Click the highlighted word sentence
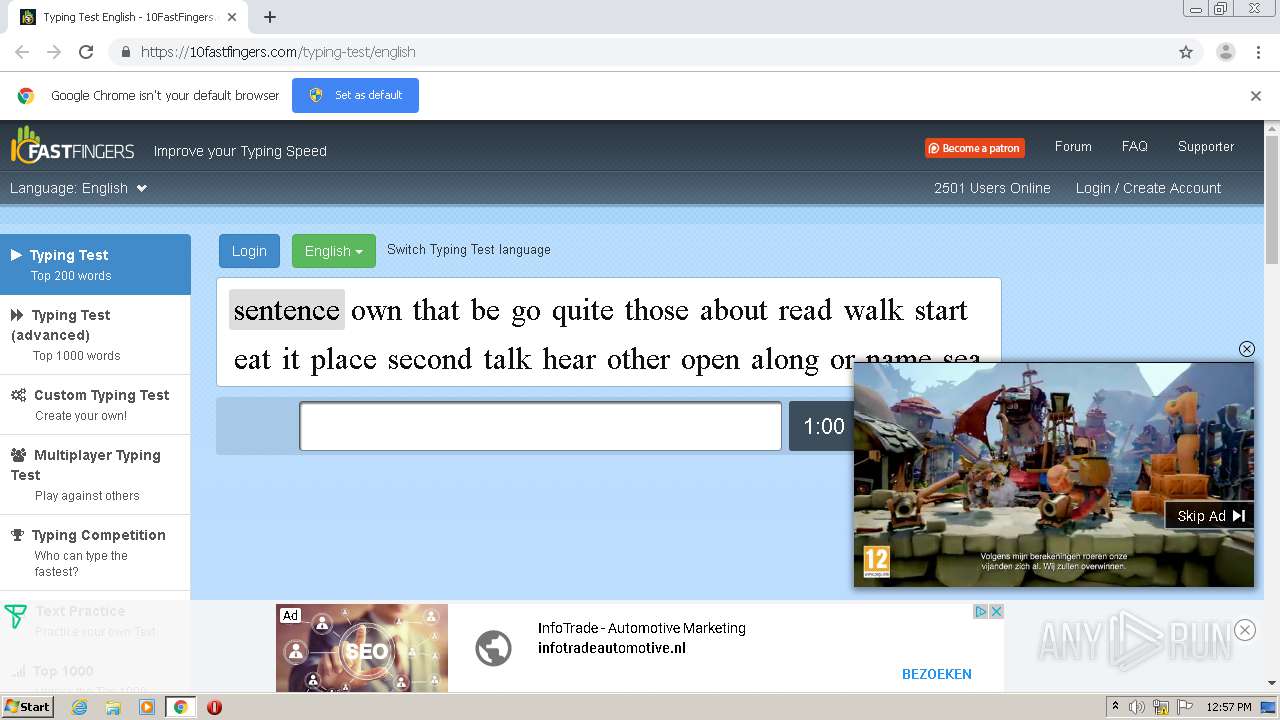Viewport: 1280px width, 720px height. click(287, 310)
